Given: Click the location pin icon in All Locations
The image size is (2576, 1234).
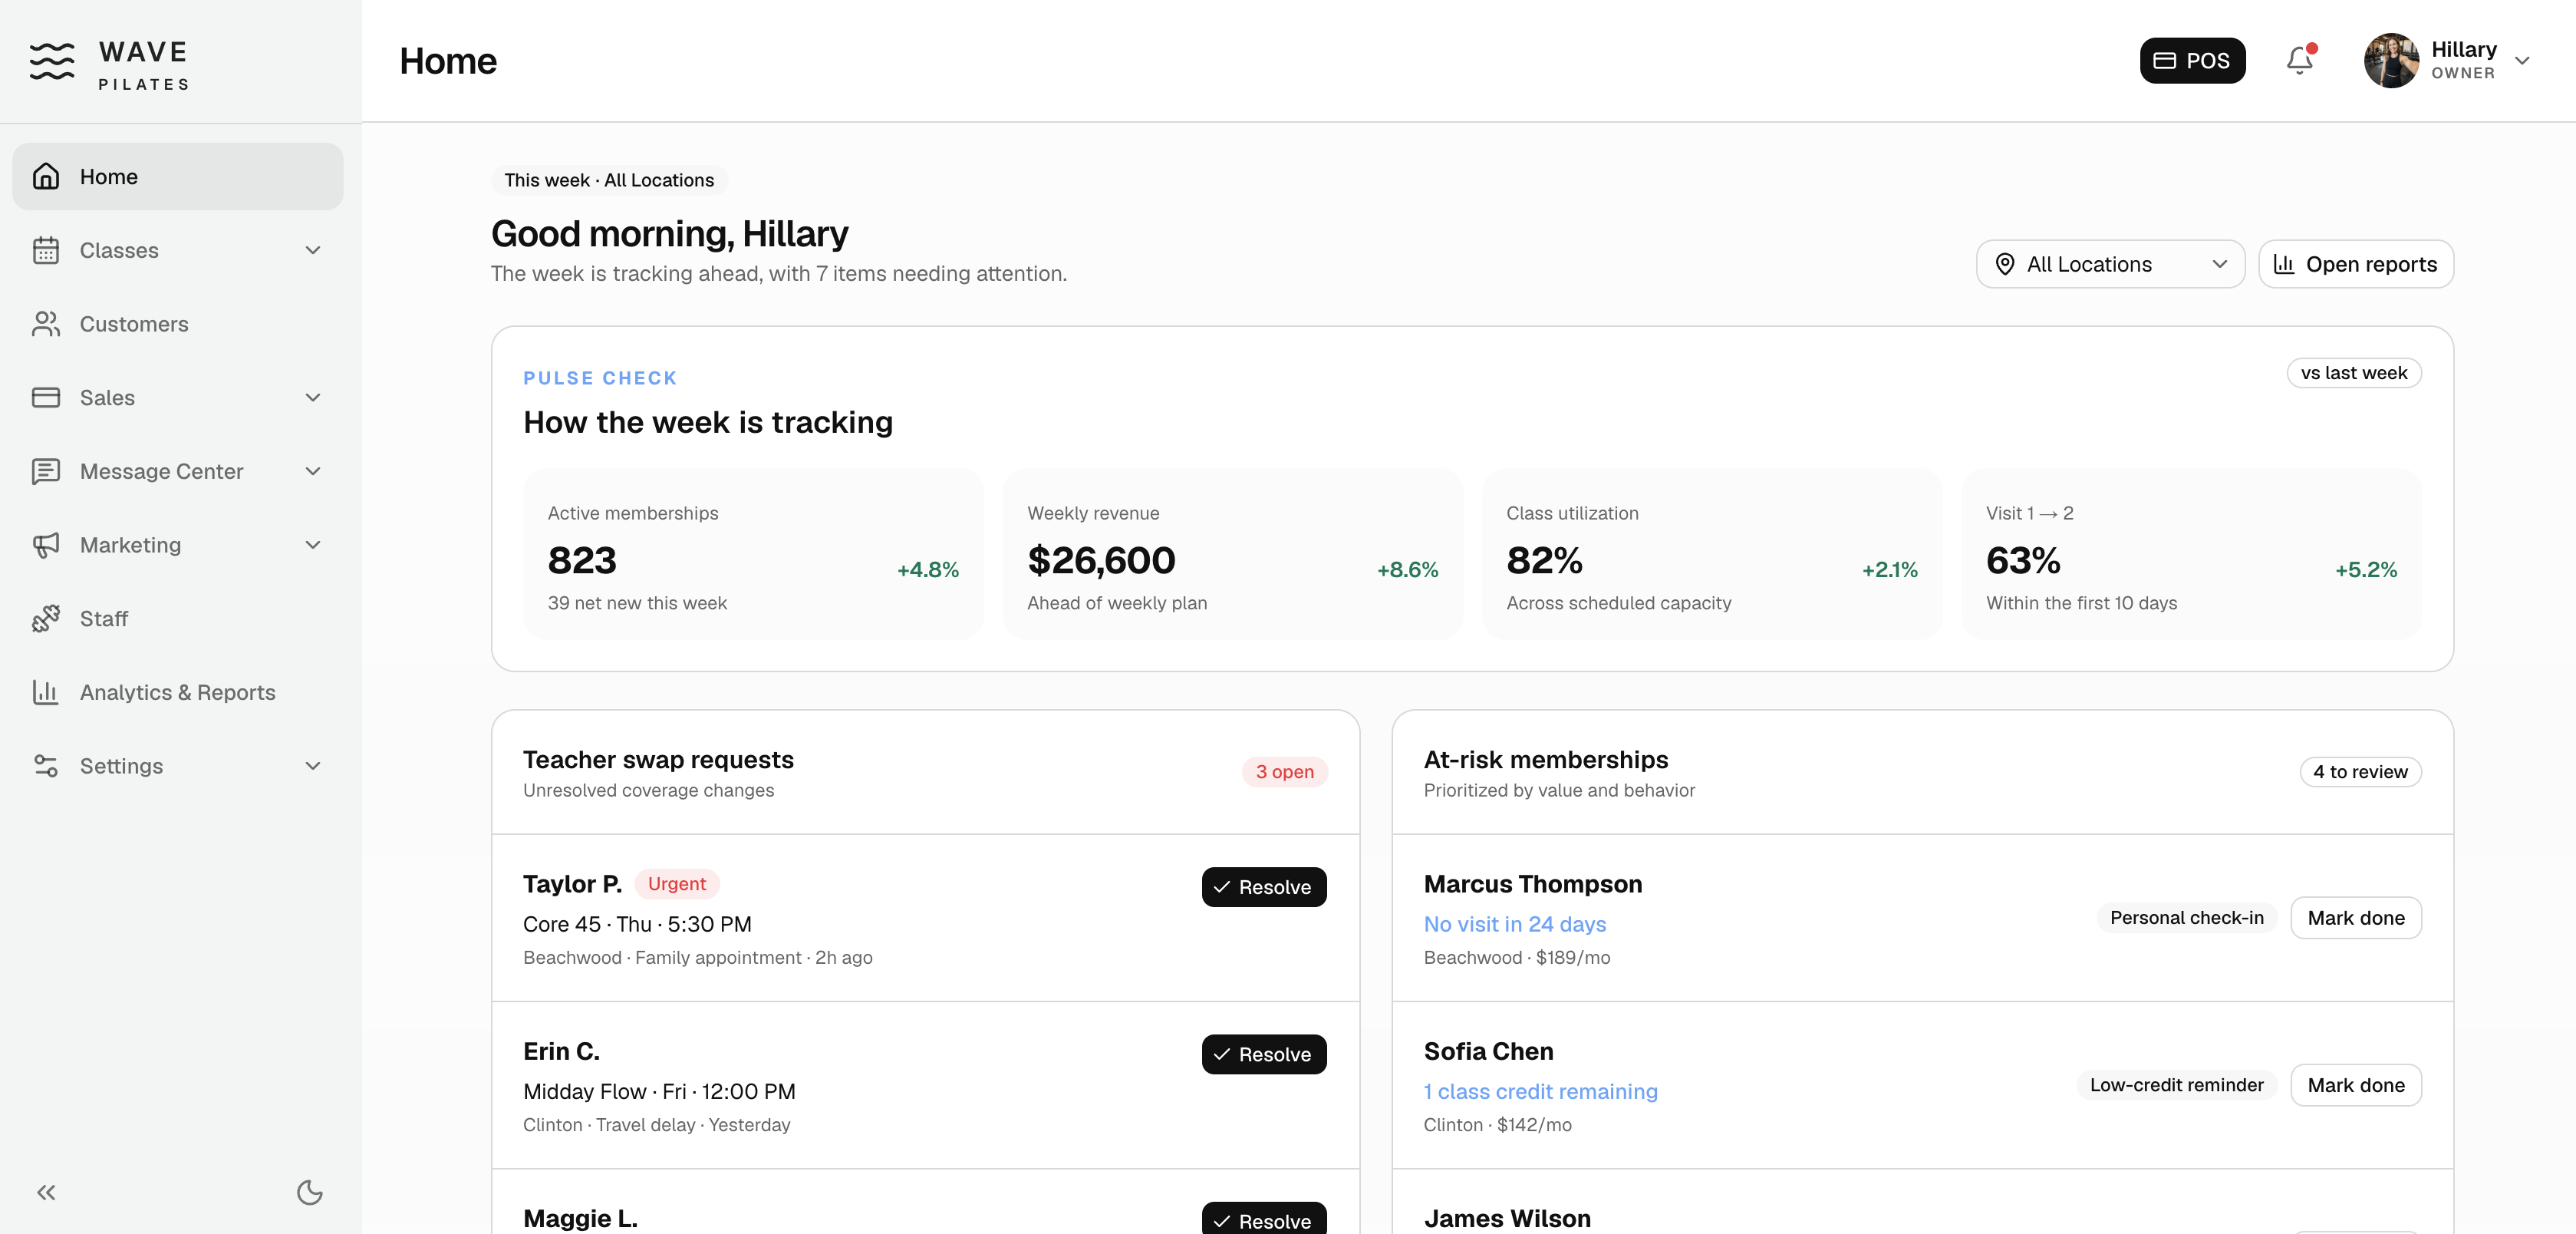Looking at the screenshot, I should click(x=2005, y=264).
